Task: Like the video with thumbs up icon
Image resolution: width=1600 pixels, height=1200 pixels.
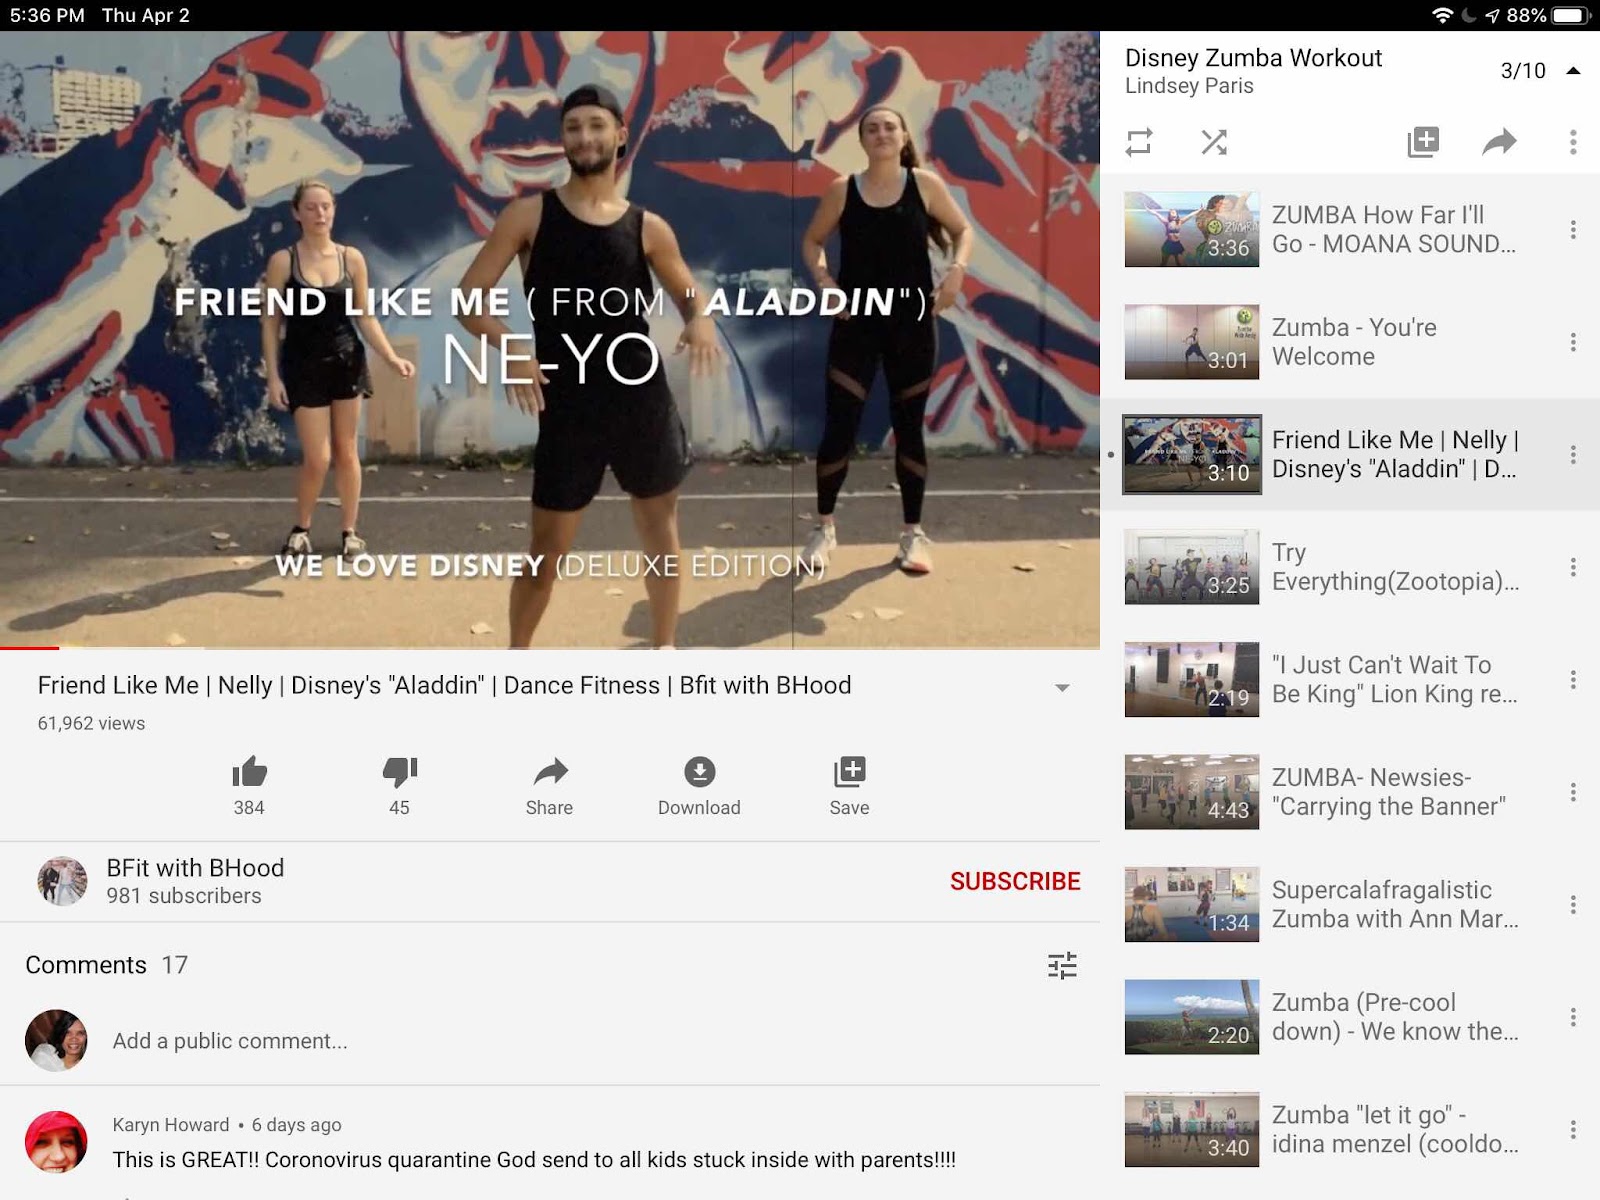Action: 249,772
